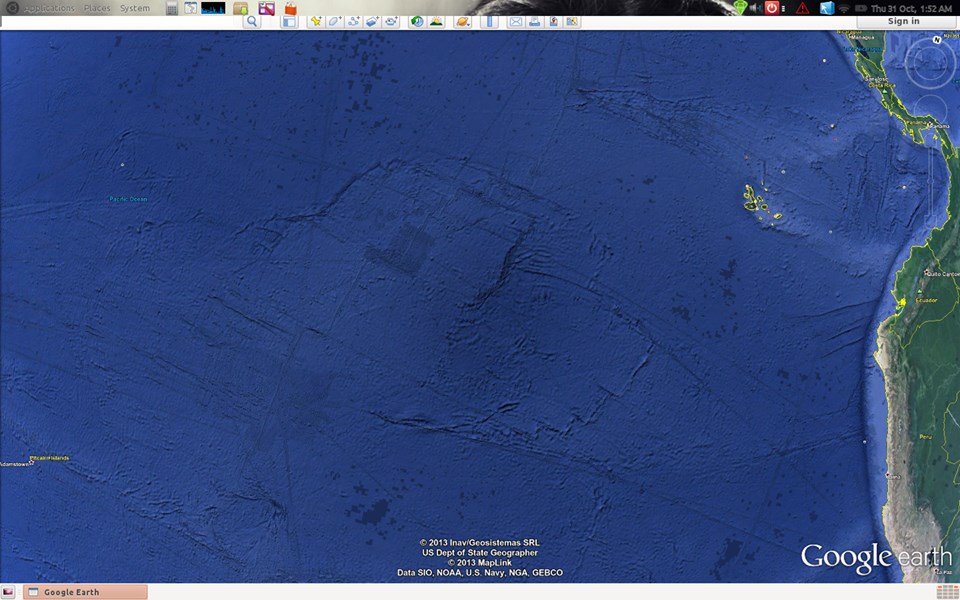Click the N north compass ring marker
Screen dimensions: 960x600
937,40
